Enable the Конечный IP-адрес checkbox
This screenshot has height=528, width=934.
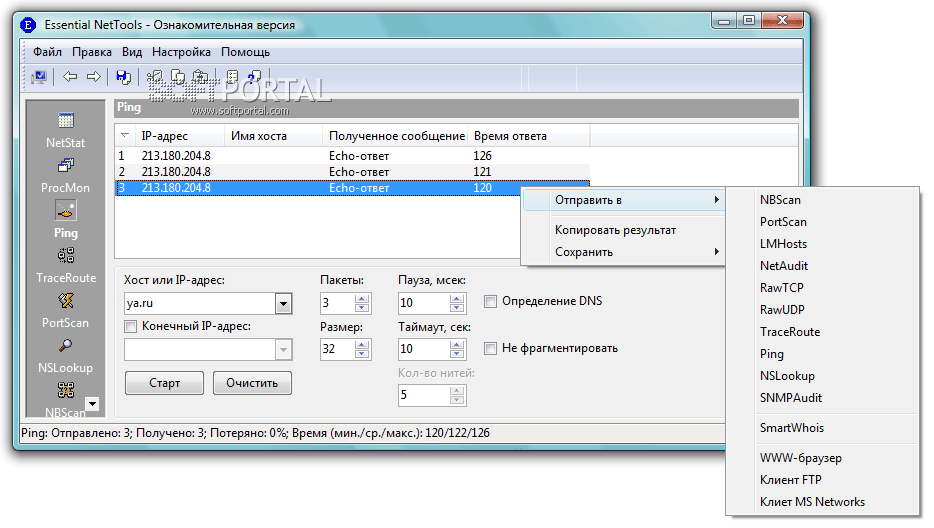(130, 327)
